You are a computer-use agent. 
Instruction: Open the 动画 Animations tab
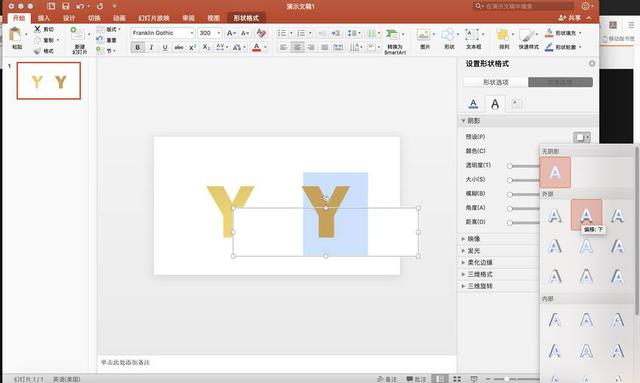click(119, 18)
